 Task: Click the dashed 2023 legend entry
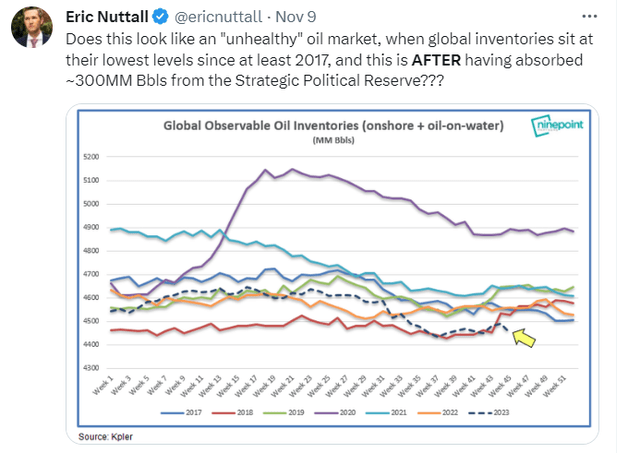[489, 413]
